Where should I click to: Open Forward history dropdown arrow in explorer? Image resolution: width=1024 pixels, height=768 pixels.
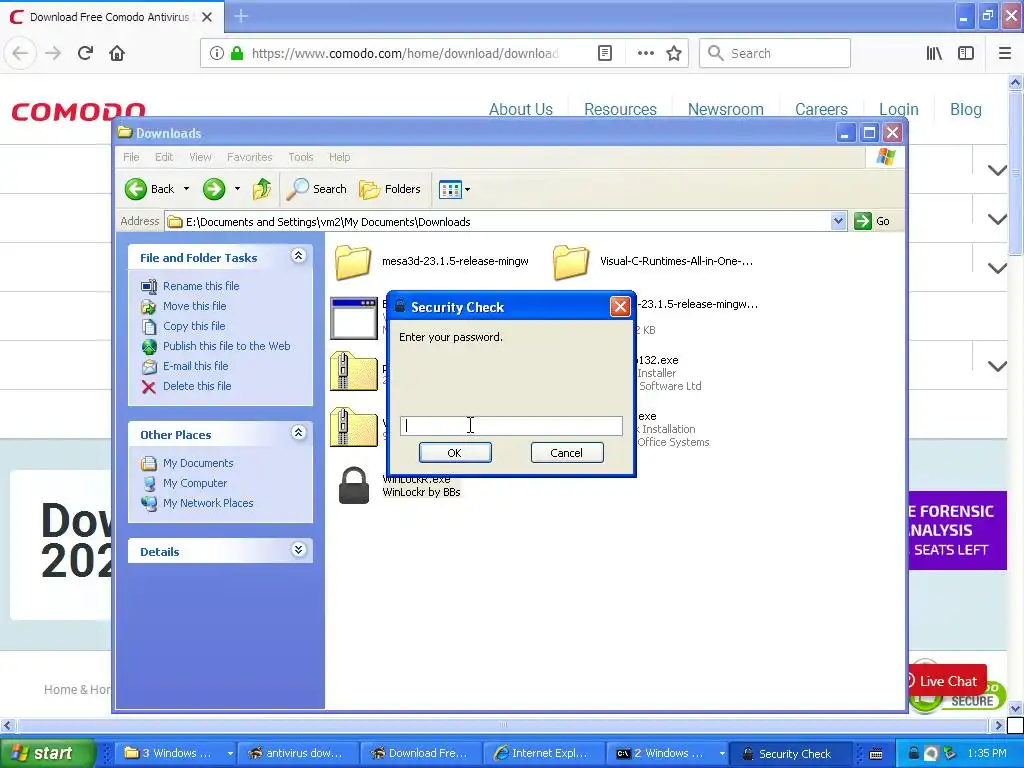[x=237, y=189]
